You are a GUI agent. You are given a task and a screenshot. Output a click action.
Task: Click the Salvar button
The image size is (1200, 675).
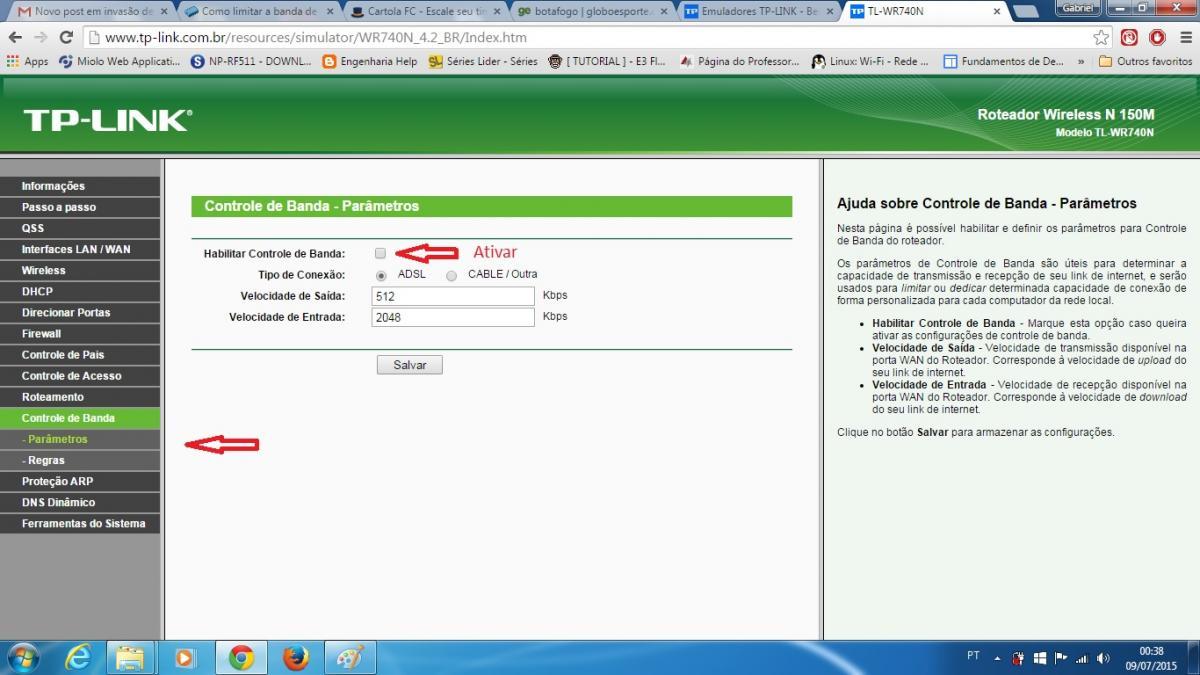click(x=410, y=365)
